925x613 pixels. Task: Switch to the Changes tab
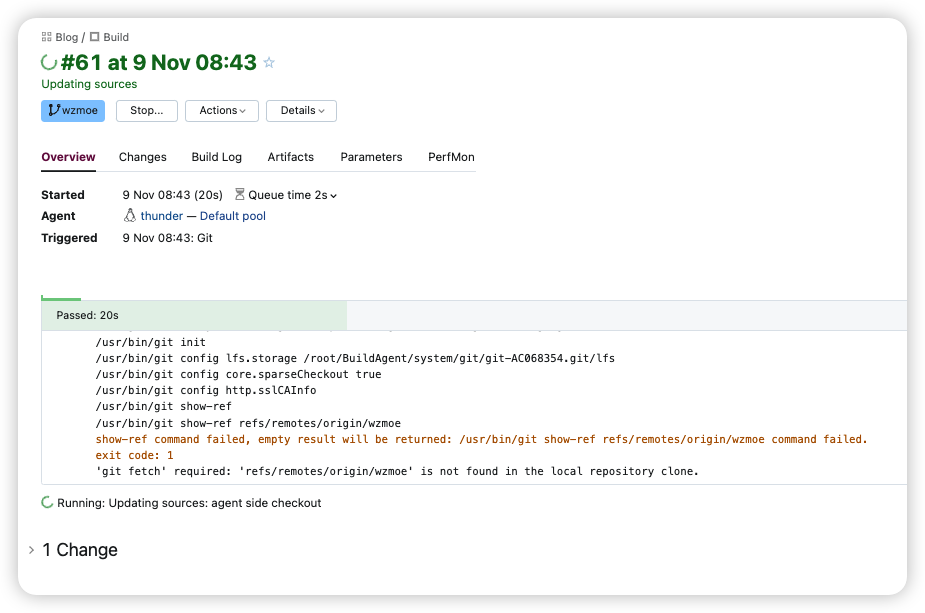pyautogui.click(x=143, y=157)
